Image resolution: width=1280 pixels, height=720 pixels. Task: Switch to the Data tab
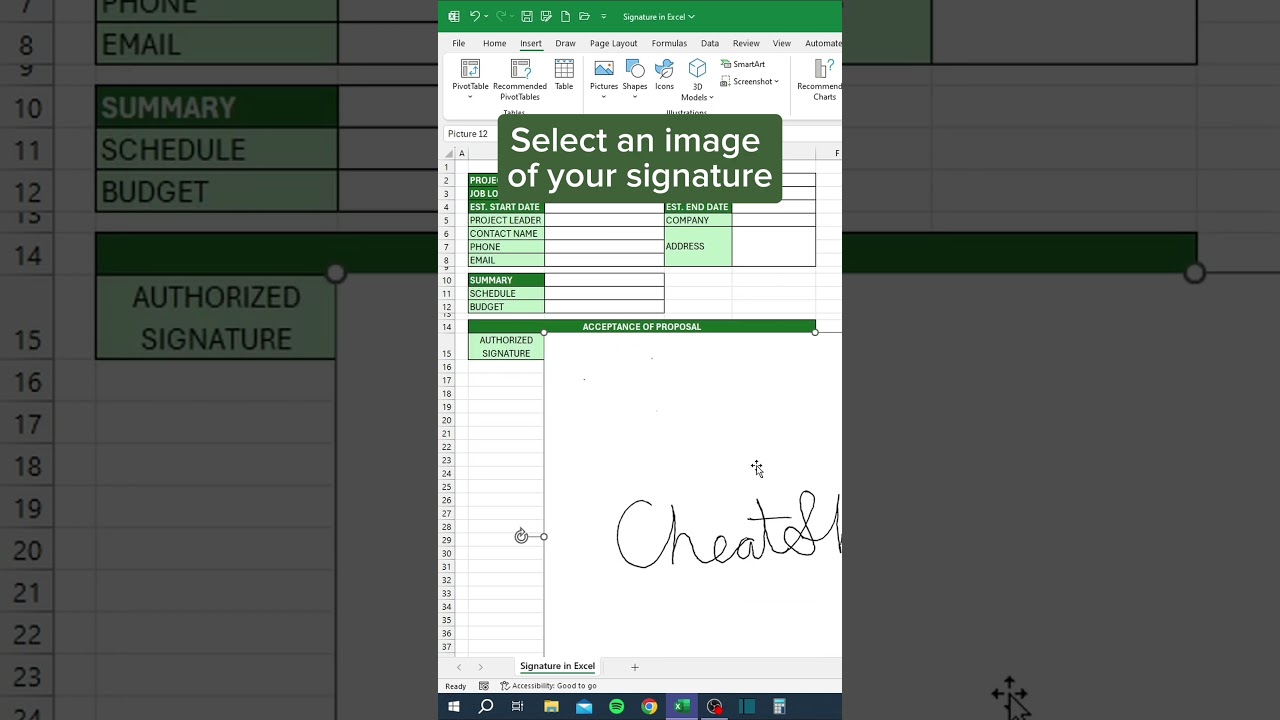(x=710, y=43)
